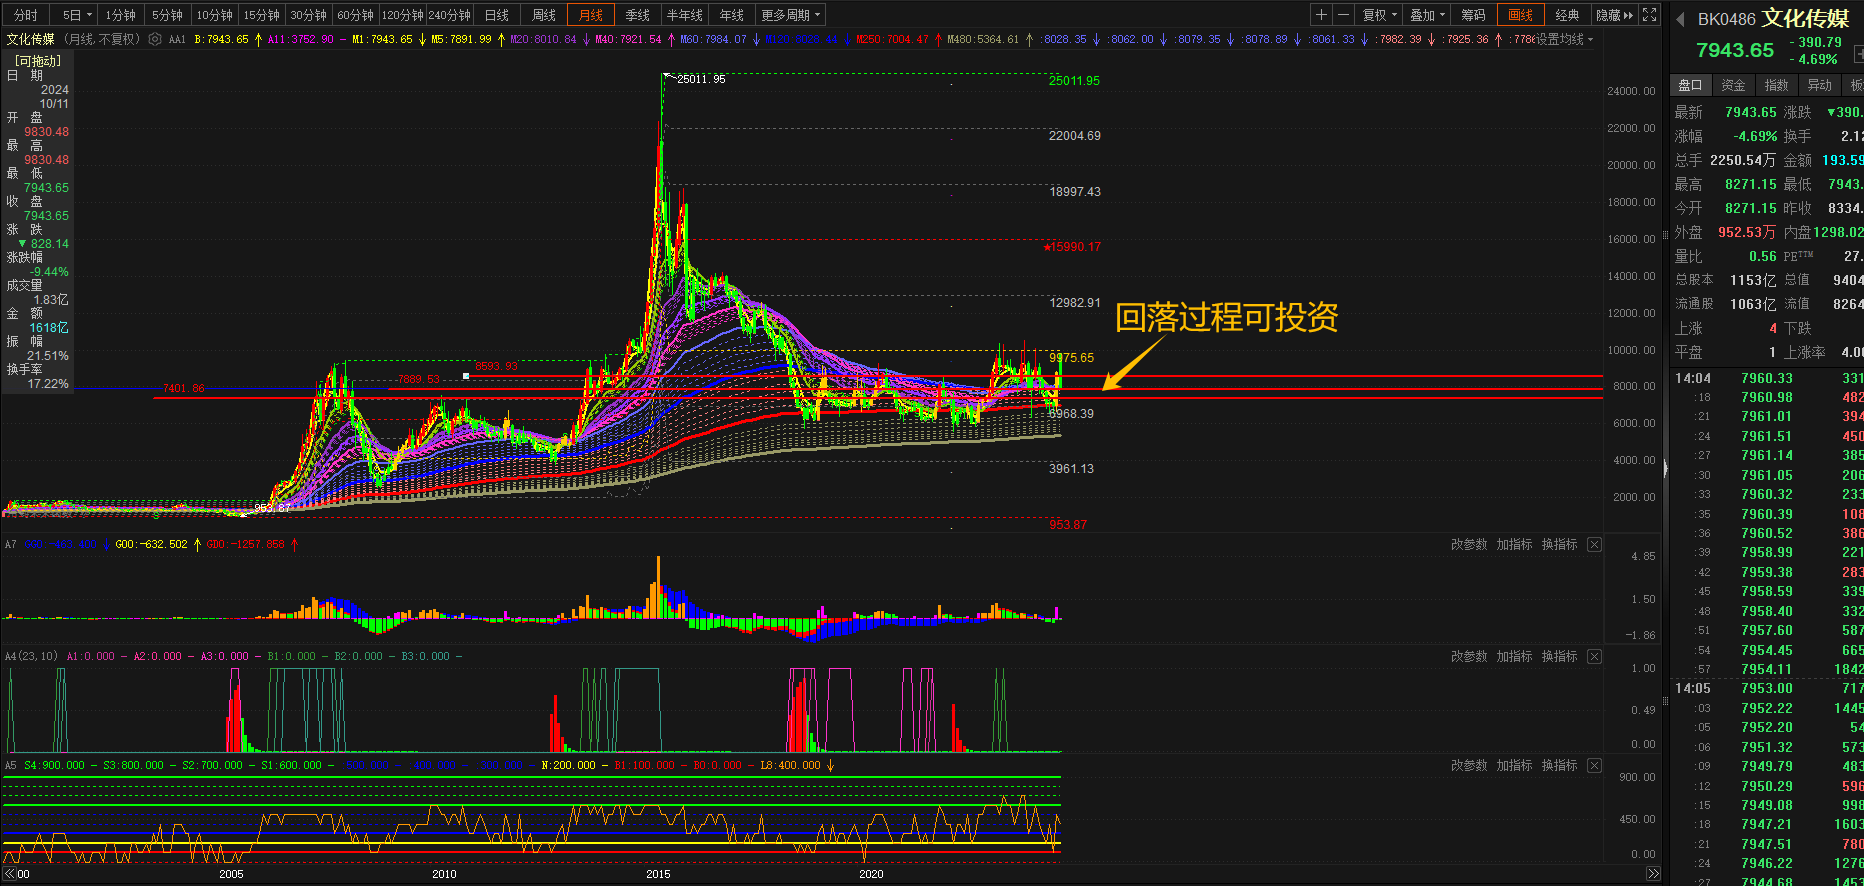Click the zoom in plus icon
Screen dimensions: 1864x886
tap(1322, 15)
